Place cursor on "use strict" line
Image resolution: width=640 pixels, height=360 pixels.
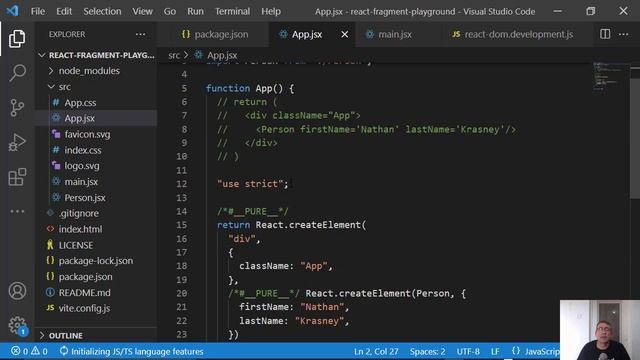pos(253,184)
